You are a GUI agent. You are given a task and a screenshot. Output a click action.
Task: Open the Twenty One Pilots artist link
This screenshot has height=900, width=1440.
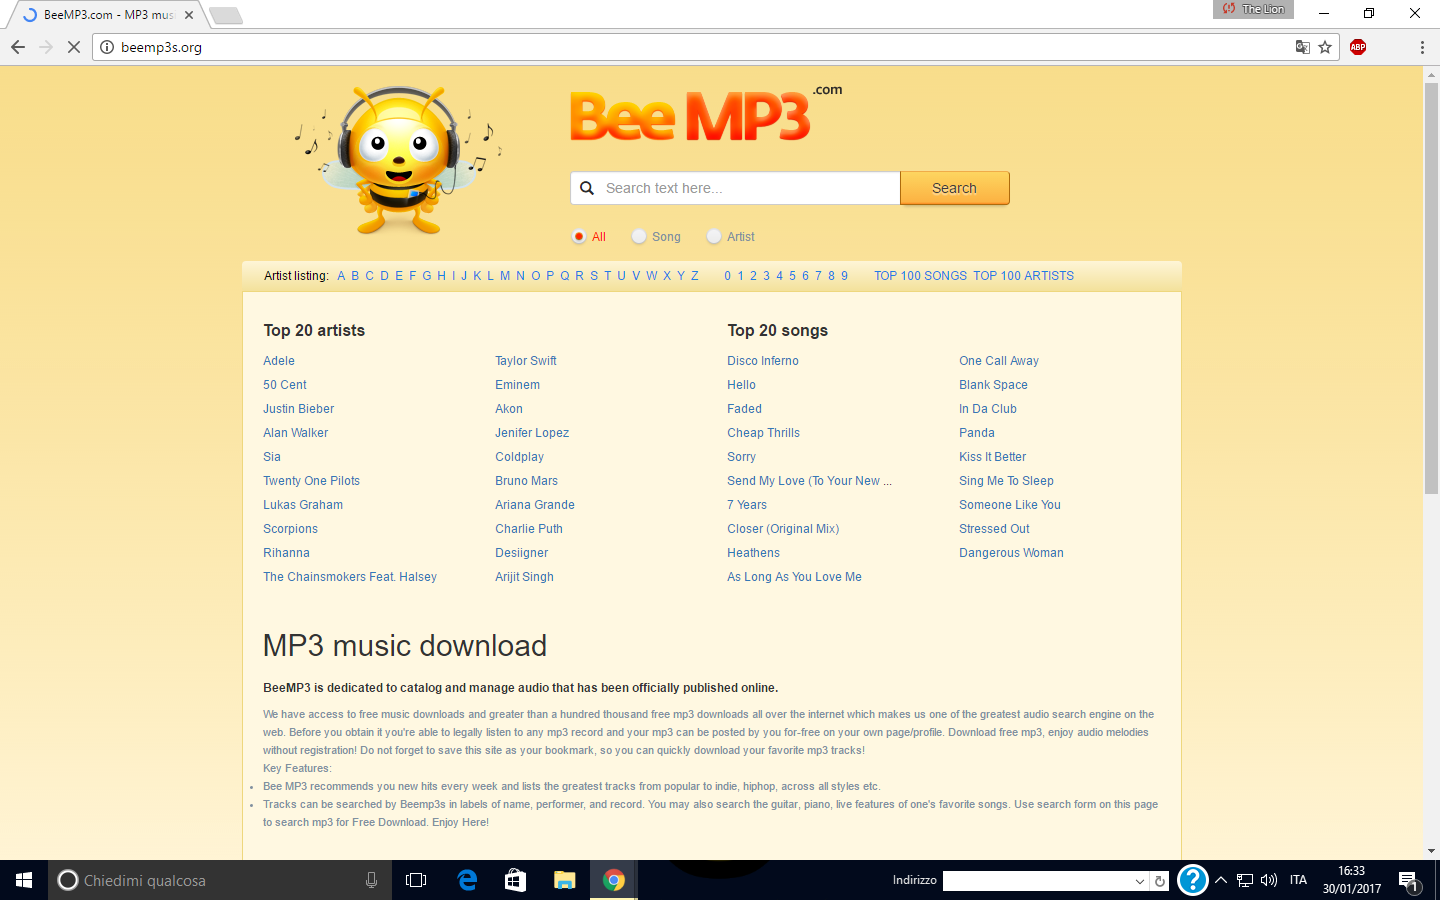(x=311, y=481)
